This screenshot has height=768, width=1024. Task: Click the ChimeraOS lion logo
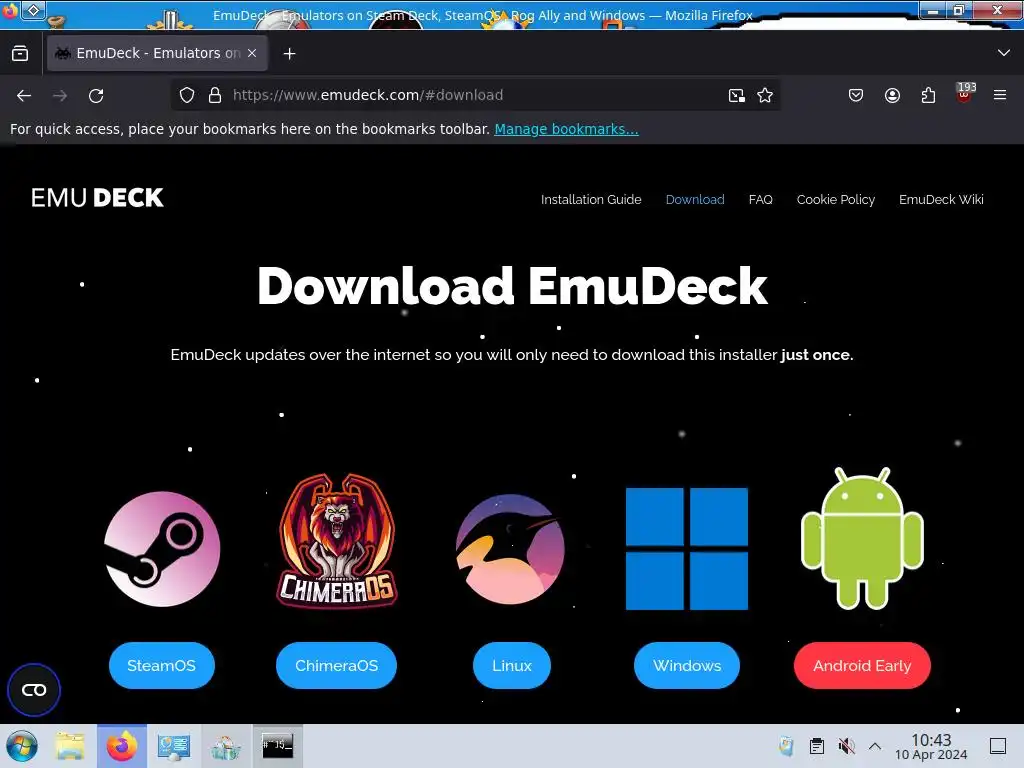coord(337,541)
